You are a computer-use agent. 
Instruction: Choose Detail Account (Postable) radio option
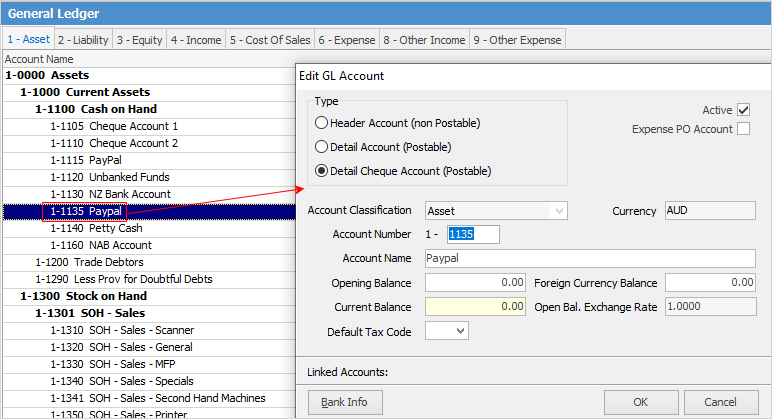[x=321, y=147]
